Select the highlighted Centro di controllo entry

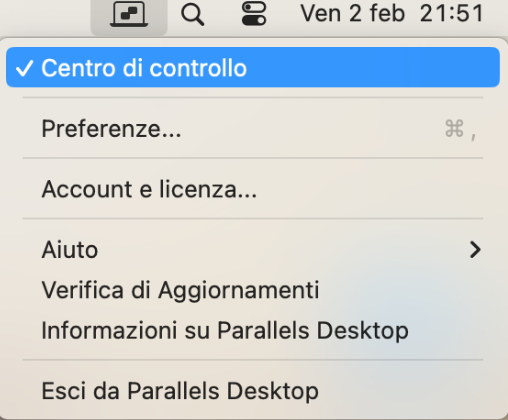pos(253,67)
